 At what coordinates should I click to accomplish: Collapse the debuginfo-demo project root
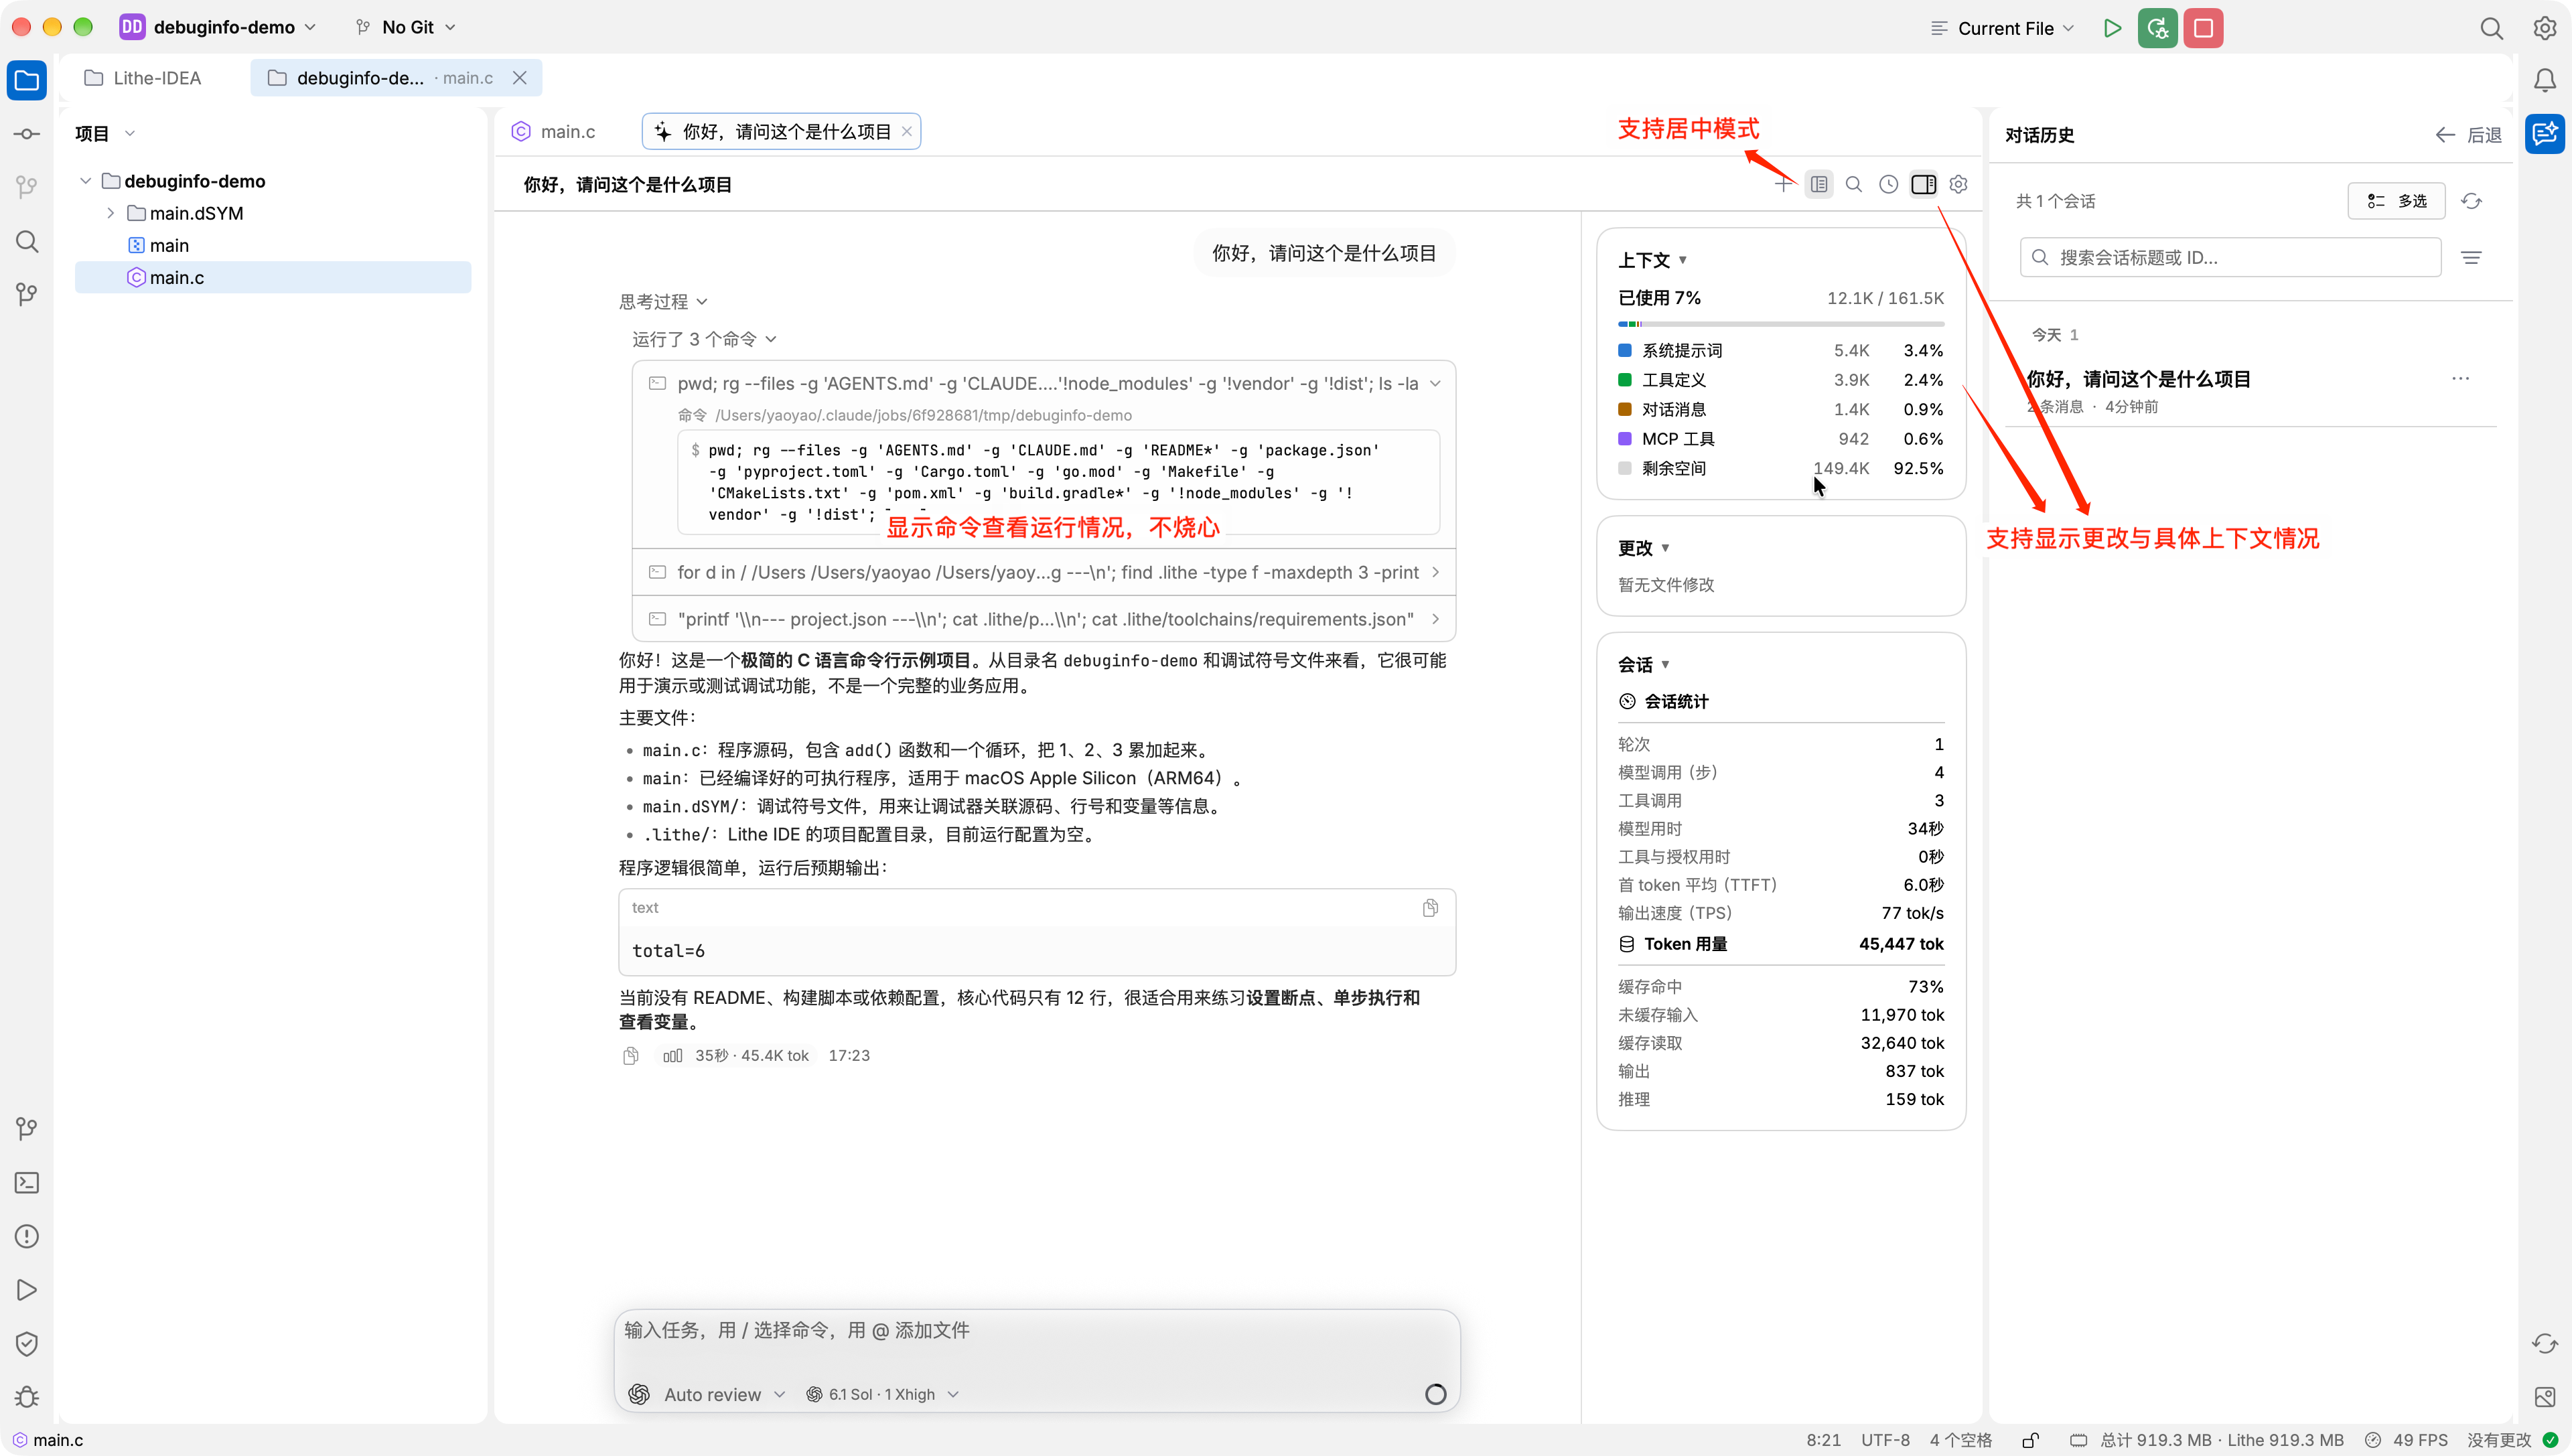85,181
